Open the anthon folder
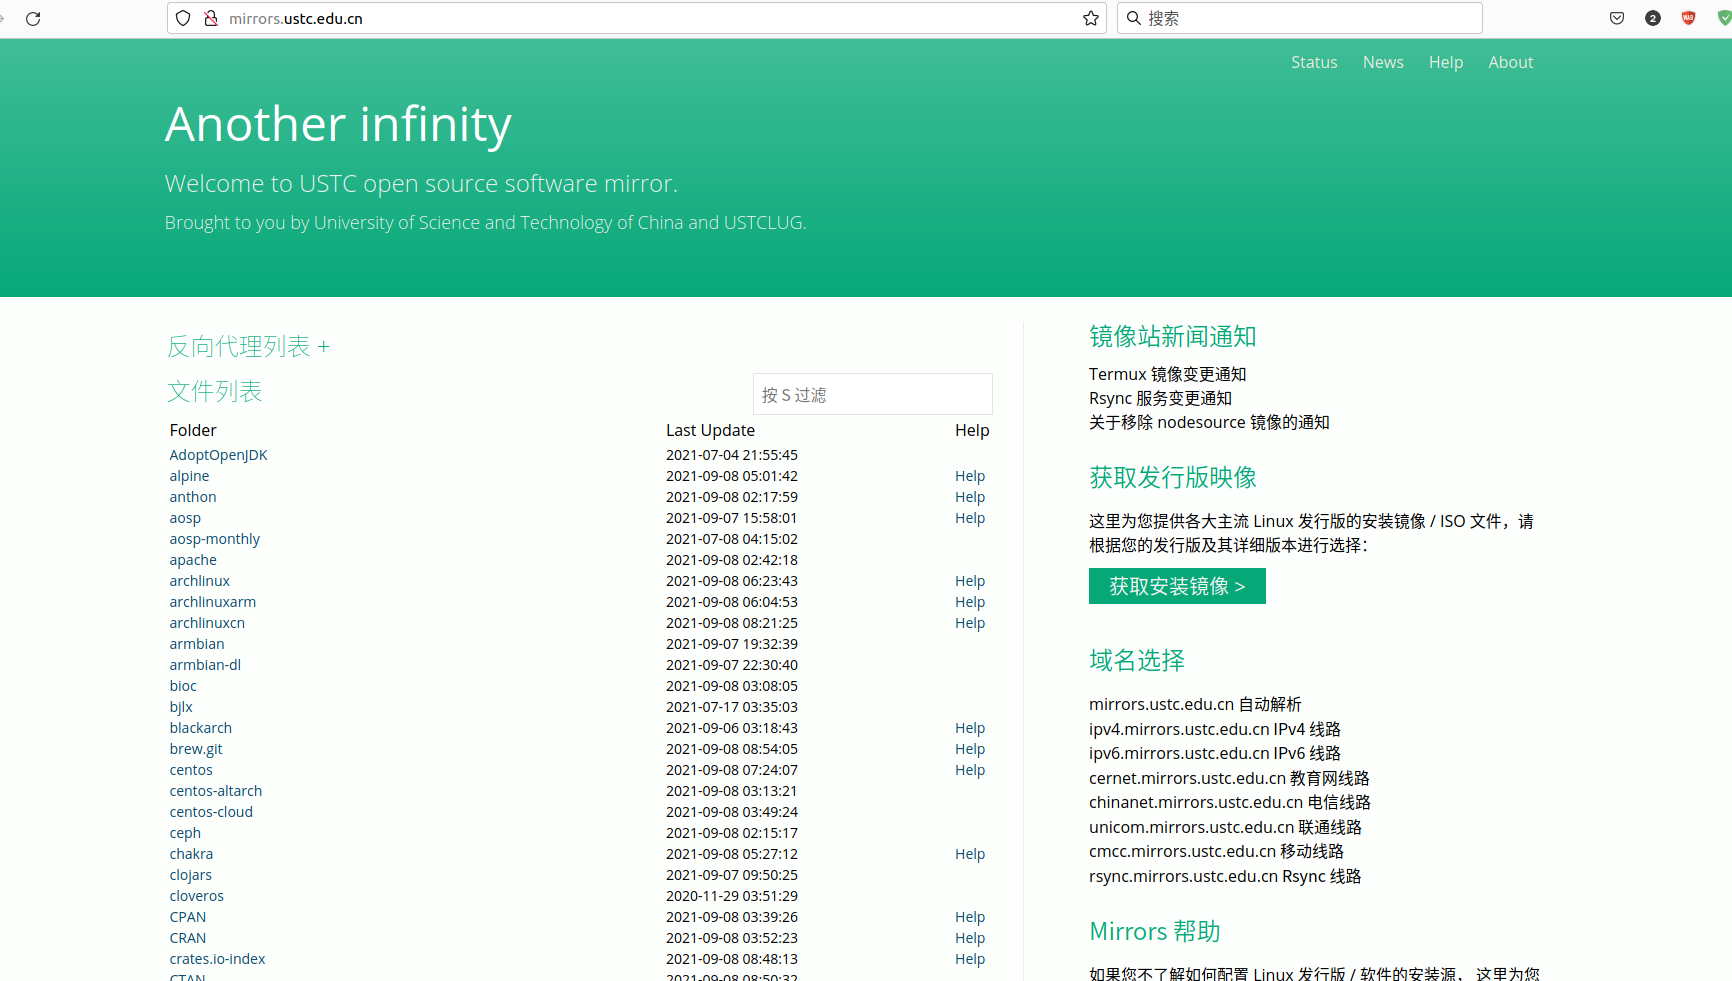This screenshot has height=981, width=1732. [x=193, y=497]
